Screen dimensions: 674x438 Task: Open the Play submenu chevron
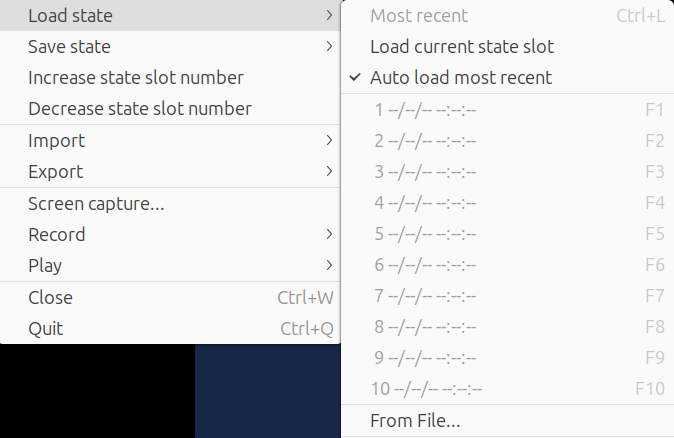pyautogui.click(x=329, y=265)
